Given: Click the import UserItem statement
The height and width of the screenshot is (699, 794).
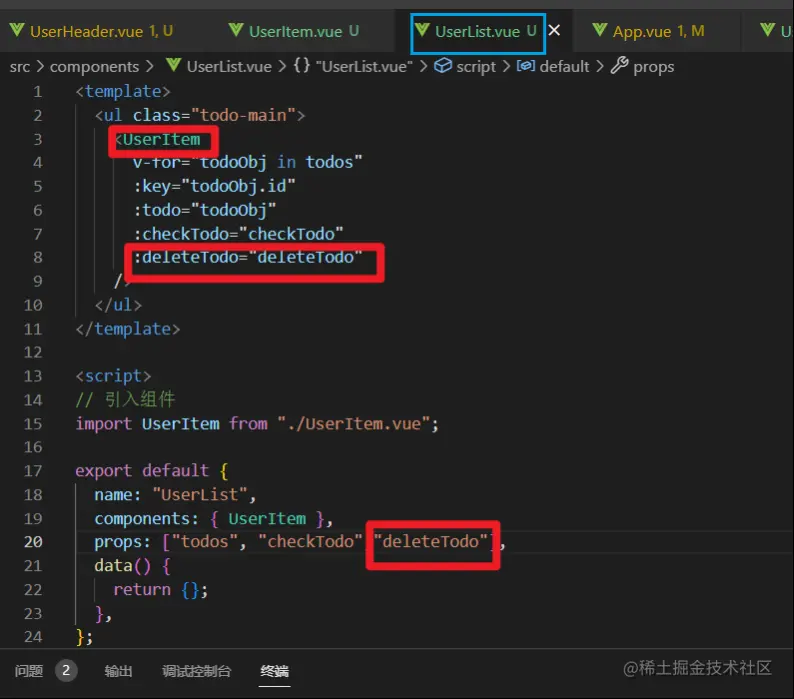Looking at the screenshot, I should click(x=257, y=423).
